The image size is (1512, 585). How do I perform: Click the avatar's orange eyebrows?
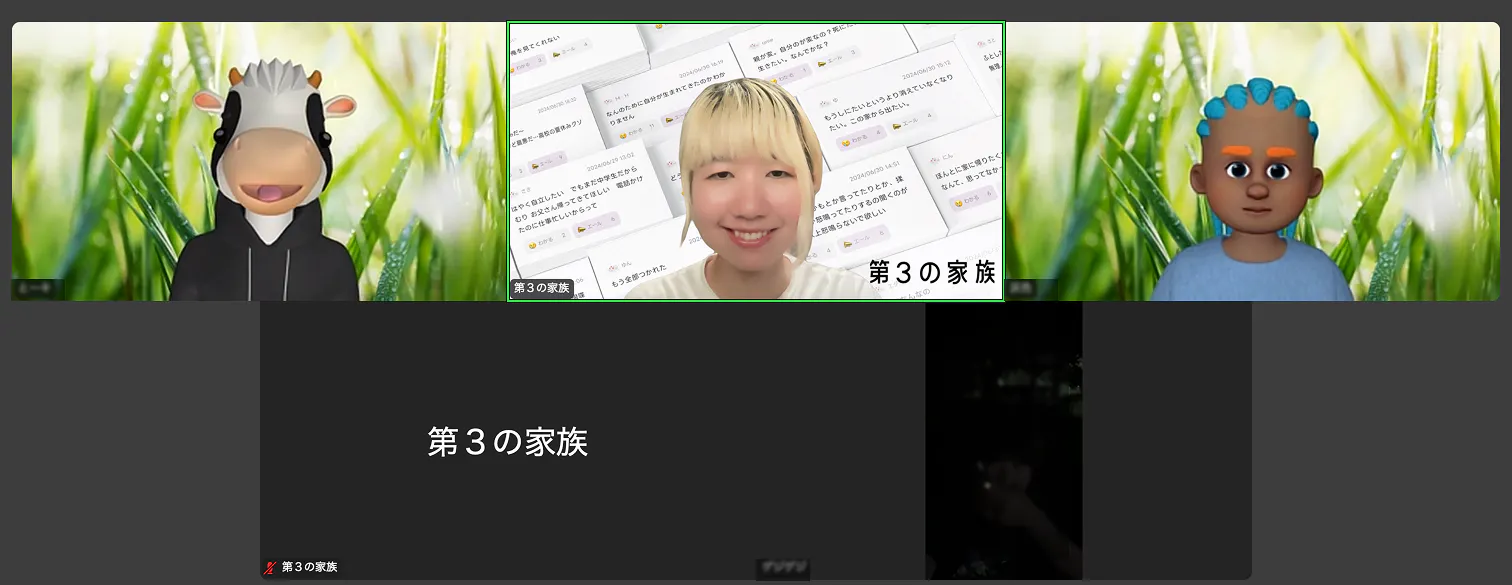click(1255, 153)
